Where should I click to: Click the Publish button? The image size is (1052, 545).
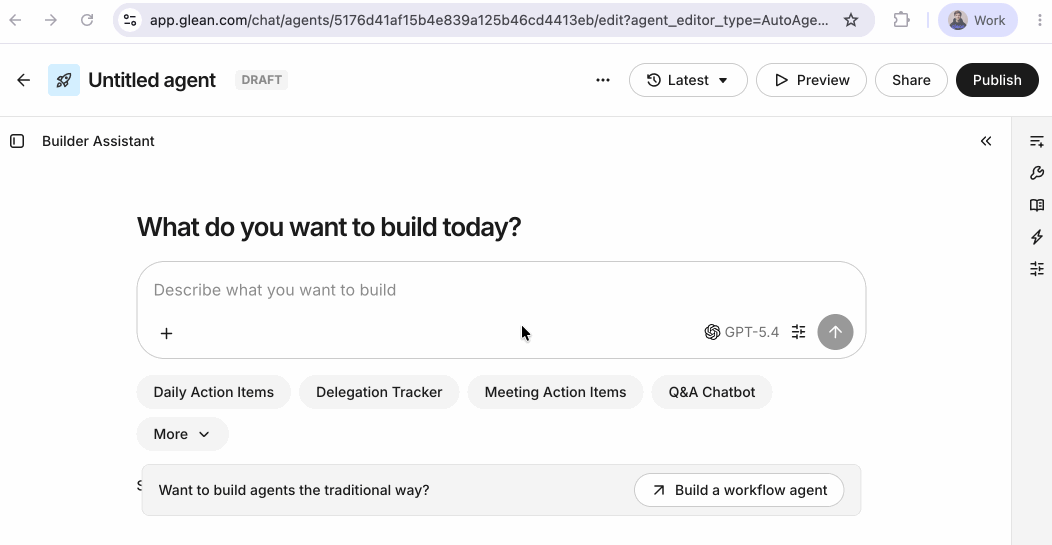(x=997, y=80)
